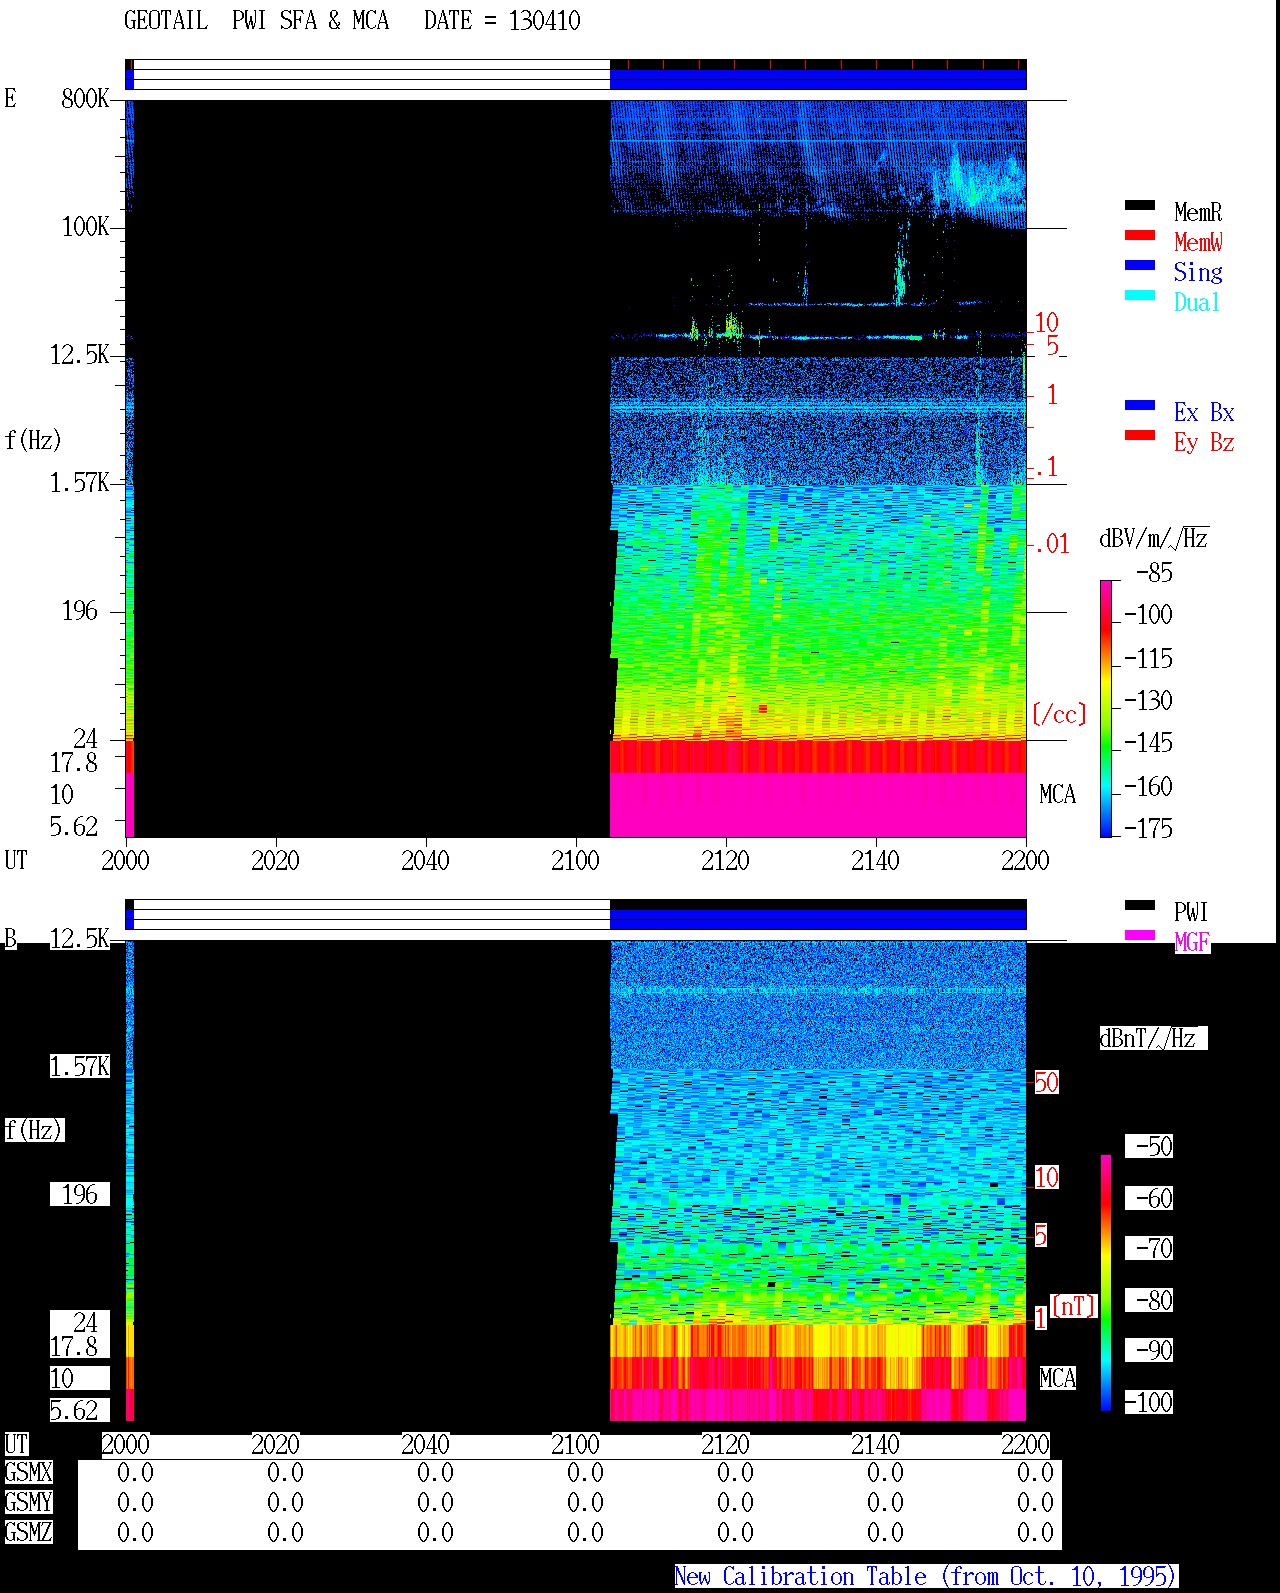Click the magenta MGF legend swatch
1280x1593 pixels.
point(1140,936)
